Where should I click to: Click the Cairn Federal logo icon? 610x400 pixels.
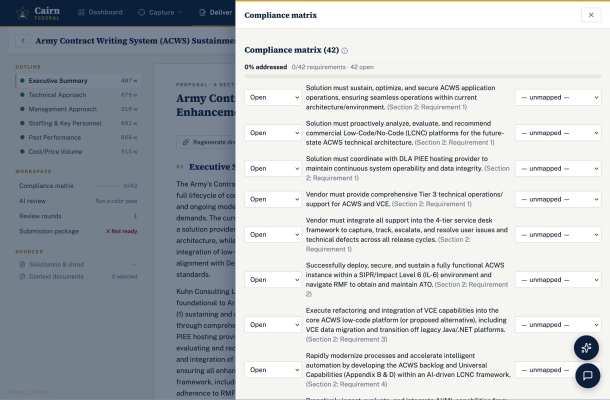coord(23,13)
